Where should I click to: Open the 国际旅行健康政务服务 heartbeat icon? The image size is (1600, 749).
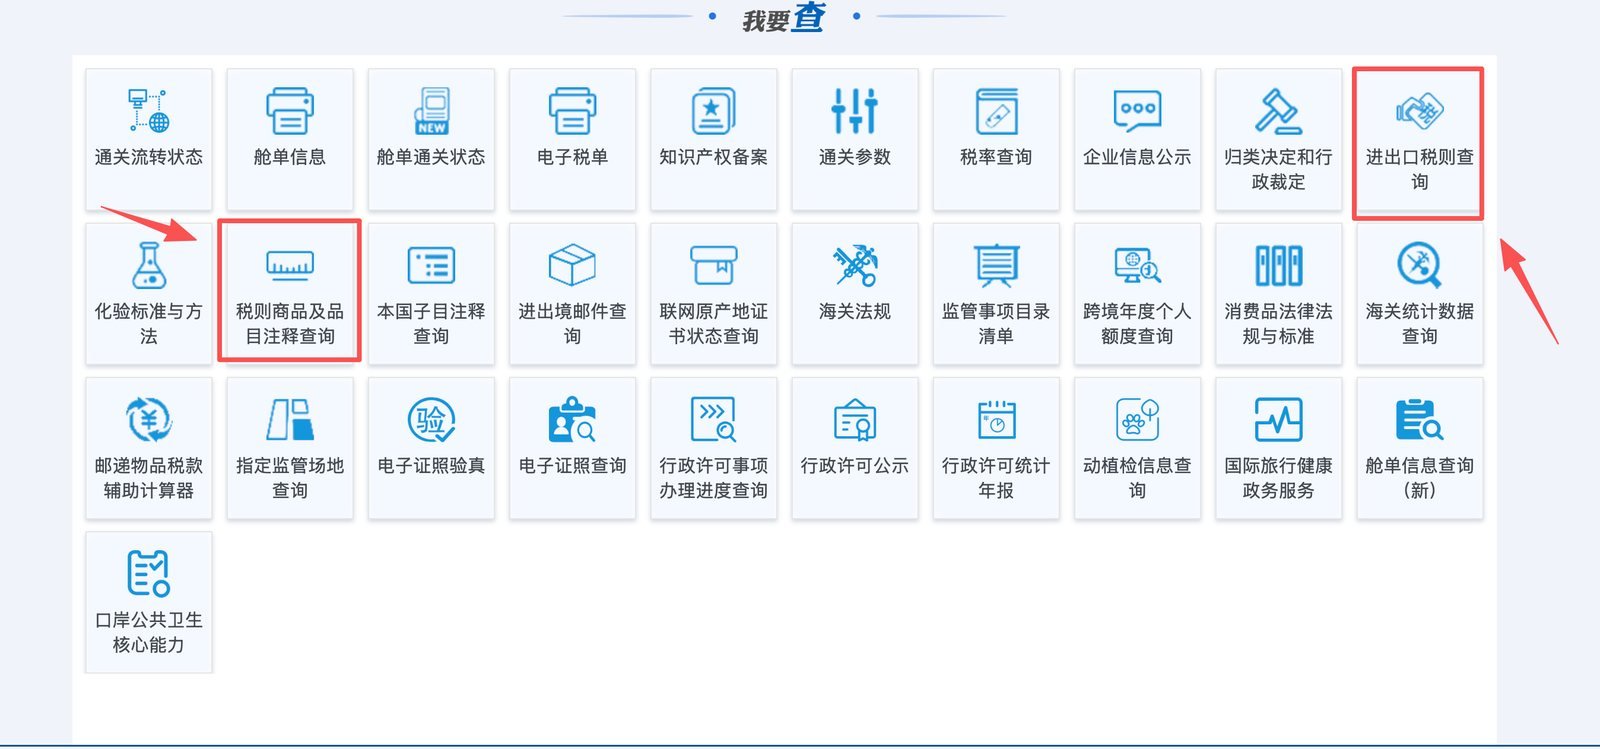[1278, 419]
